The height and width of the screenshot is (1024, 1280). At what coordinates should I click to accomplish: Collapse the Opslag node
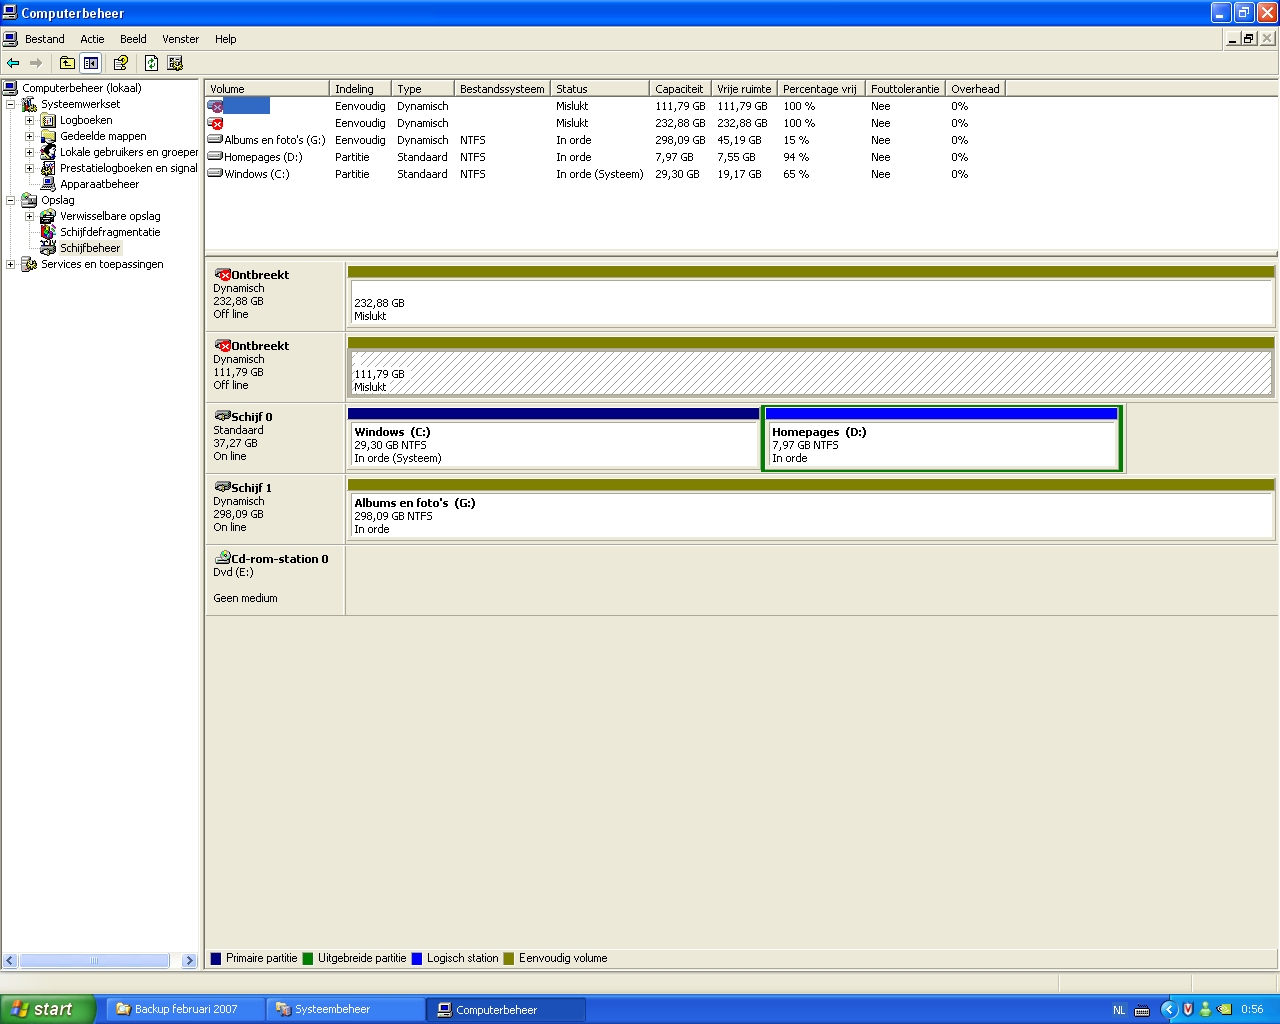10,200
